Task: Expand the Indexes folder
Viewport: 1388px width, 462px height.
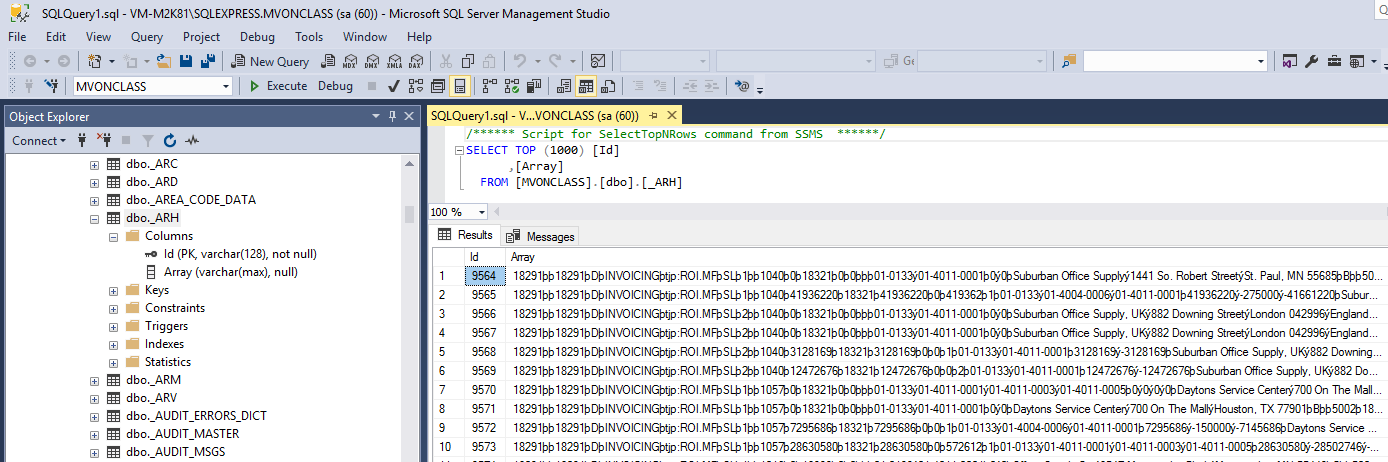Action: pos(112,344)
